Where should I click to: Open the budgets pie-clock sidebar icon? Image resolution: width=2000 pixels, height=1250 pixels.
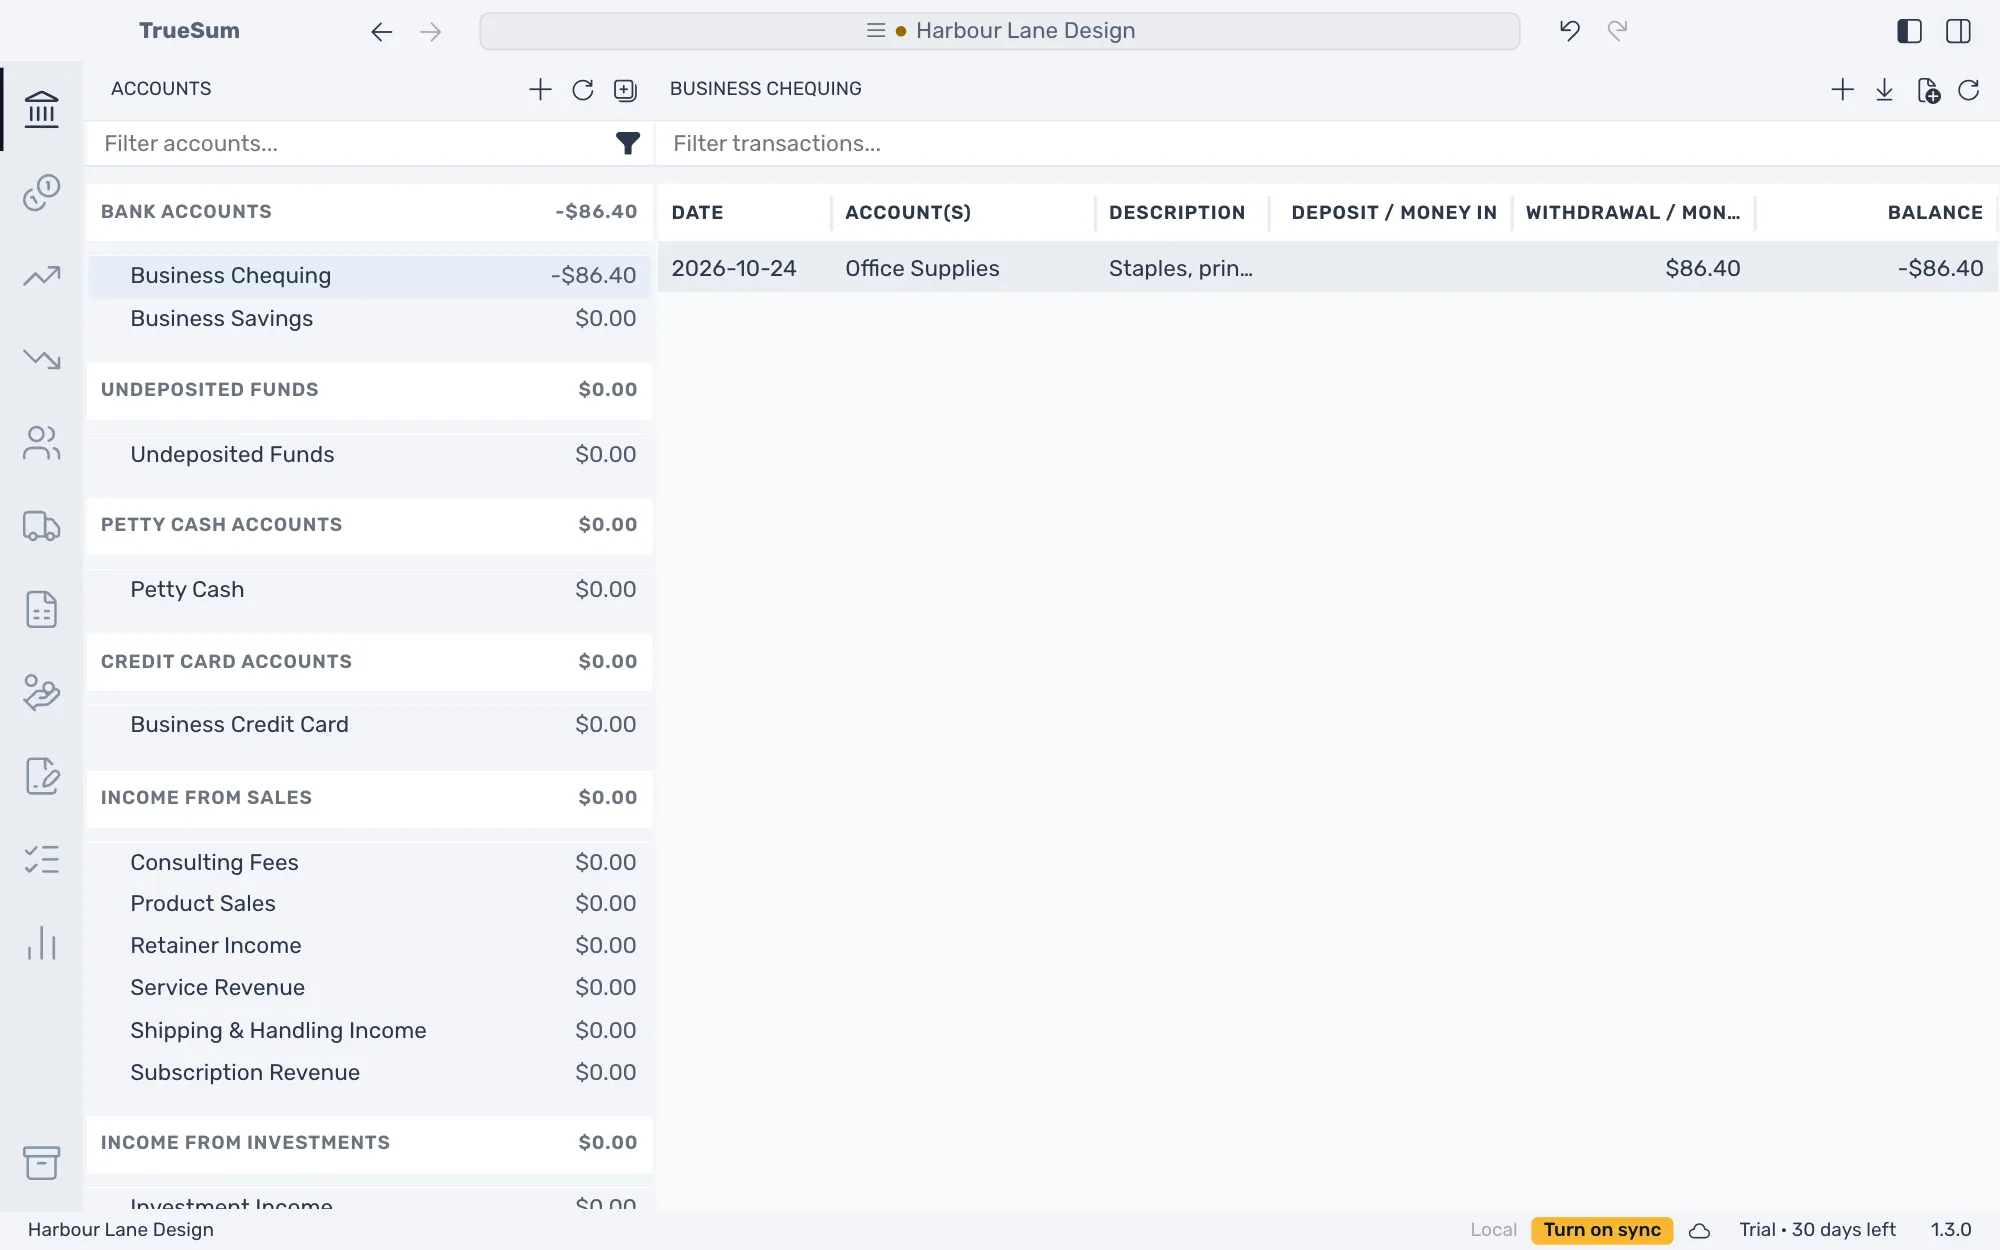41,192
